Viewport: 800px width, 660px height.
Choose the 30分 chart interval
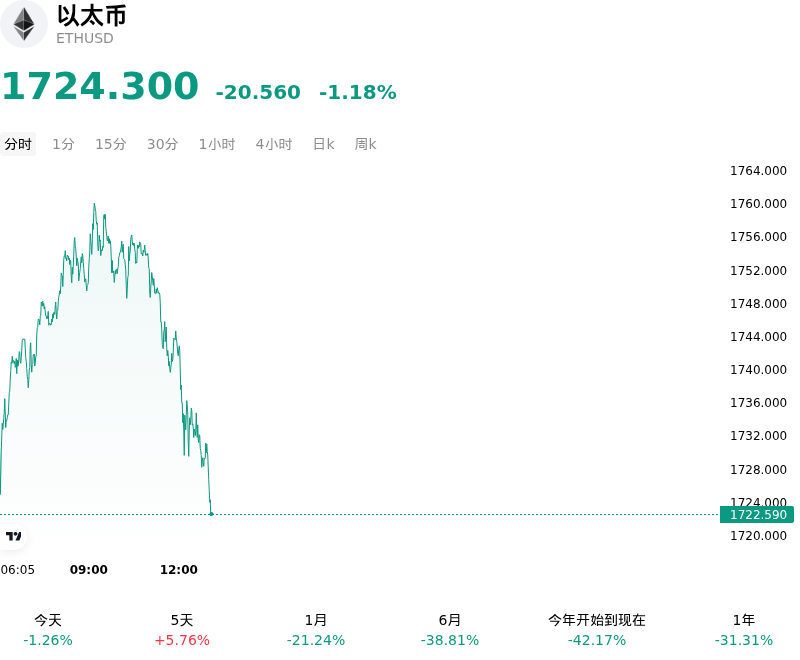(162, 144)
